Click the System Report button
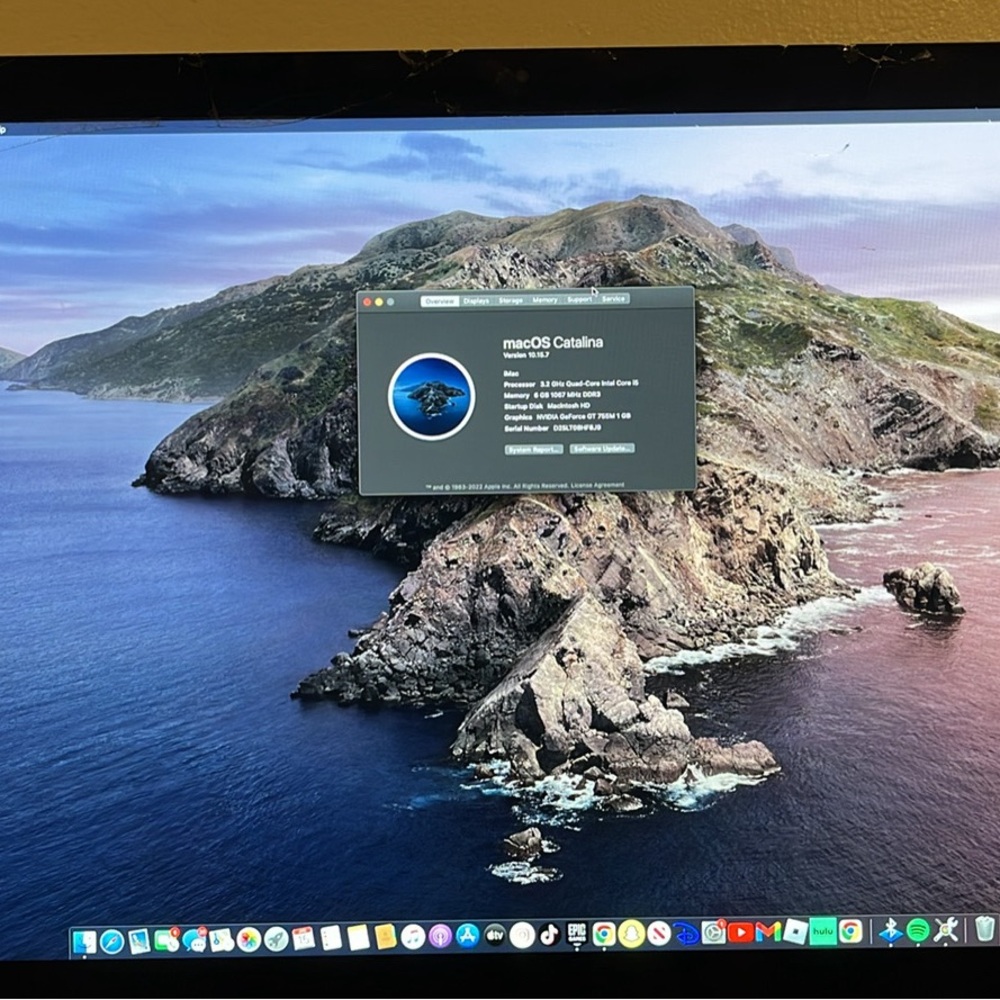 (x=534, y=450)
